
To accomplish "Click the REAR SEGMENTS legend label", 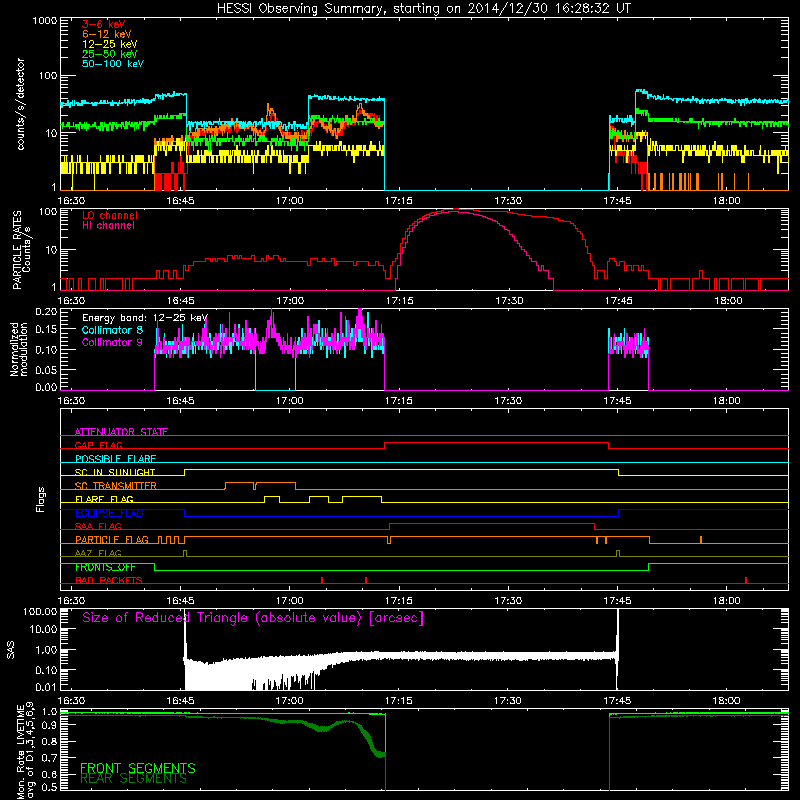I will point(134,779).
